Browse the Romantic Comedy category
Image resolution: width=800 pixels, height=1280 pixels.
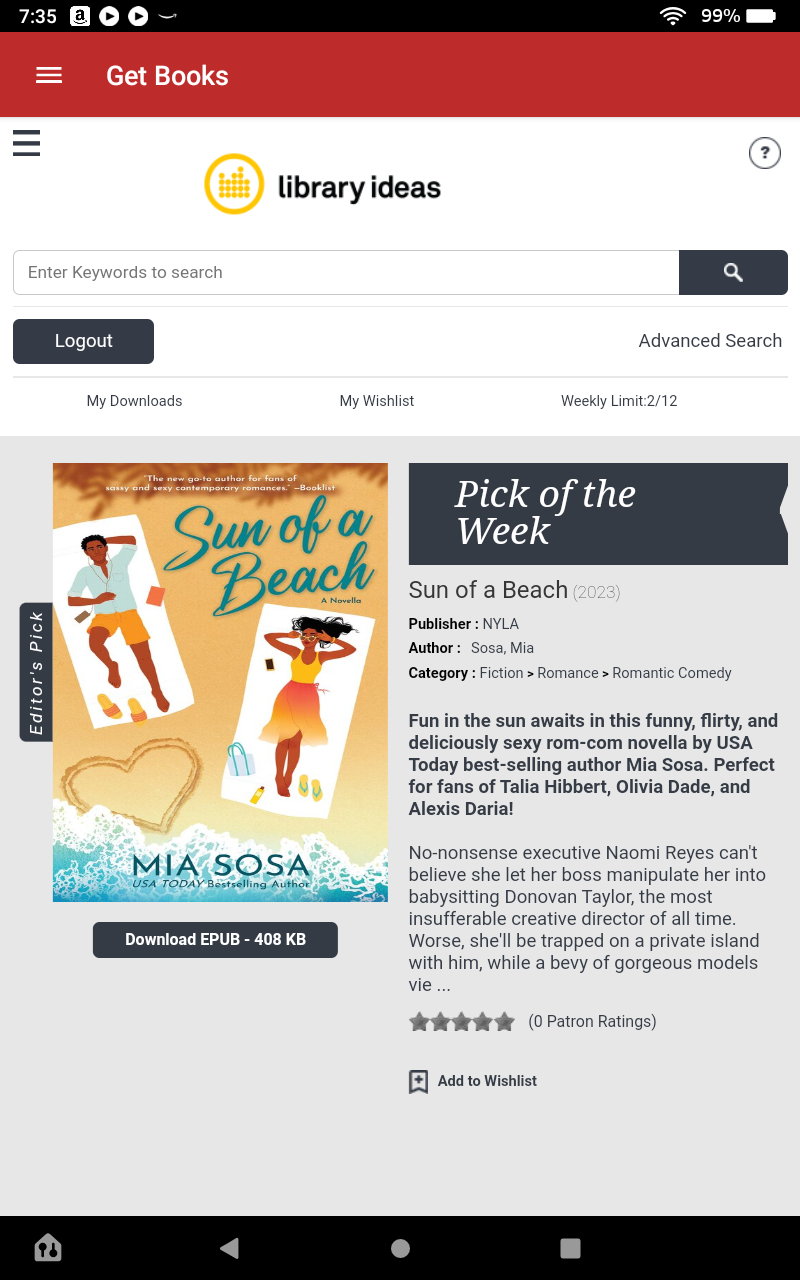click(x=671, y=673)
